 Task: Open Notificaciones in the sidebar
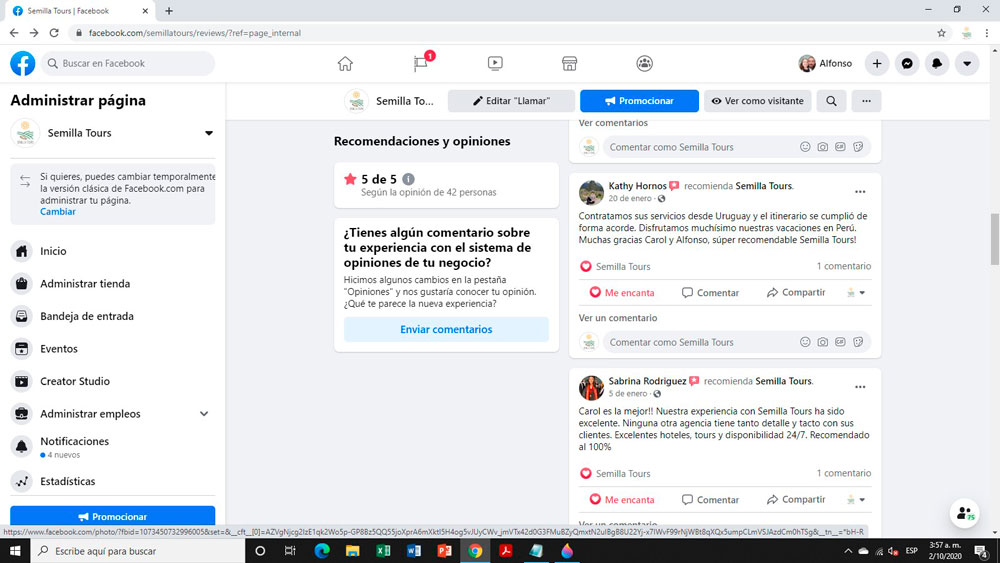[x=112, y=447]
